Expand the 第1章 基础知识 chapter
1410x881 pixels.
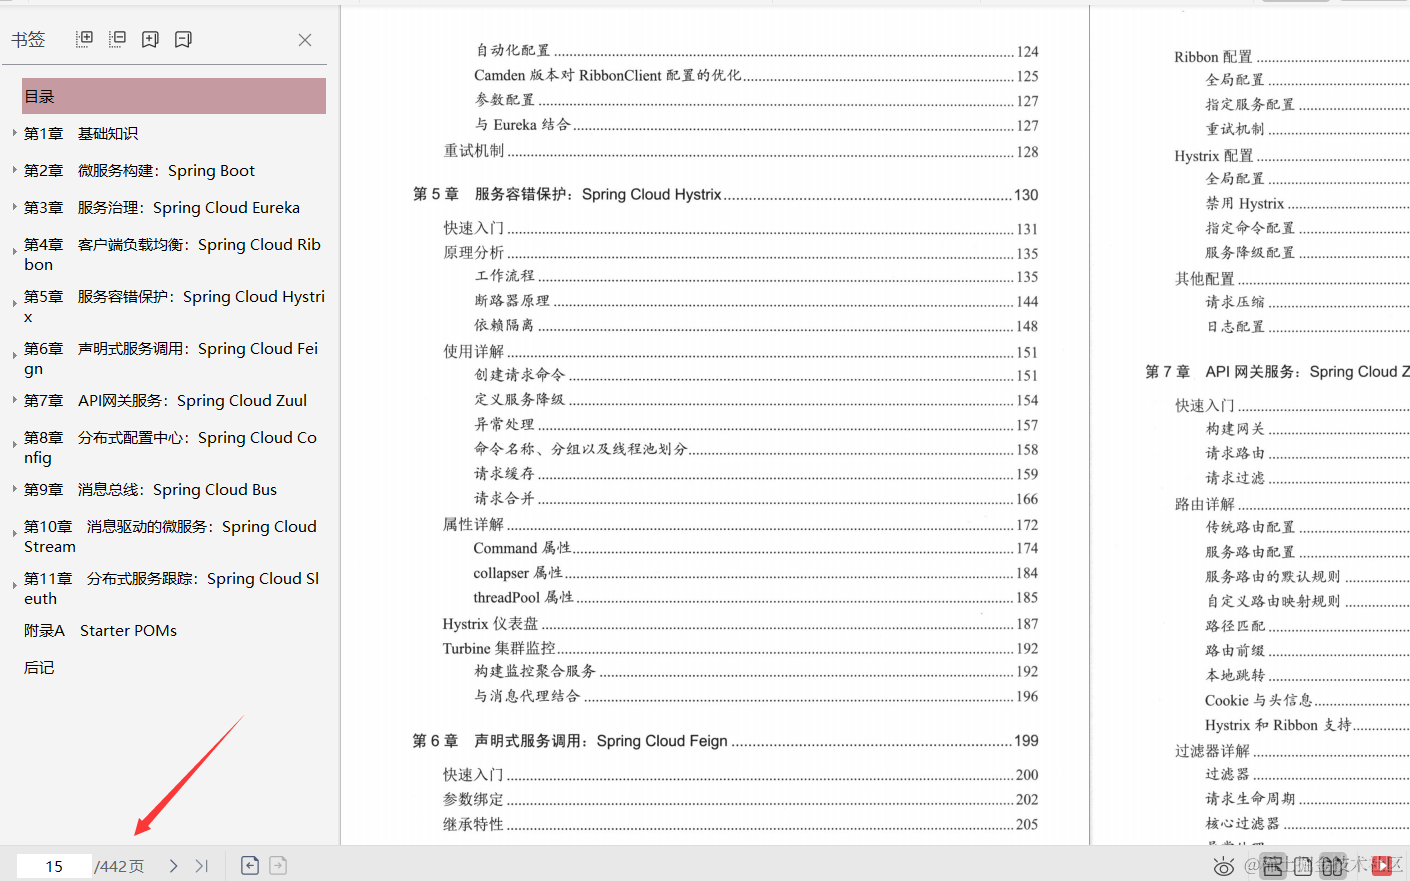pyautogui.click(x=13, y=133)
